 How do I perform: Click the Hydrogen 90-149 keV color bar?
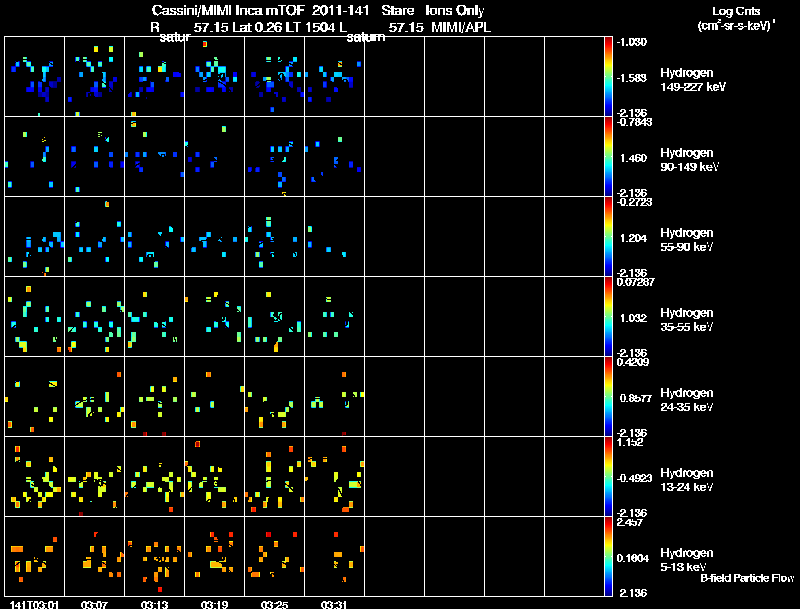pos(608,157)
